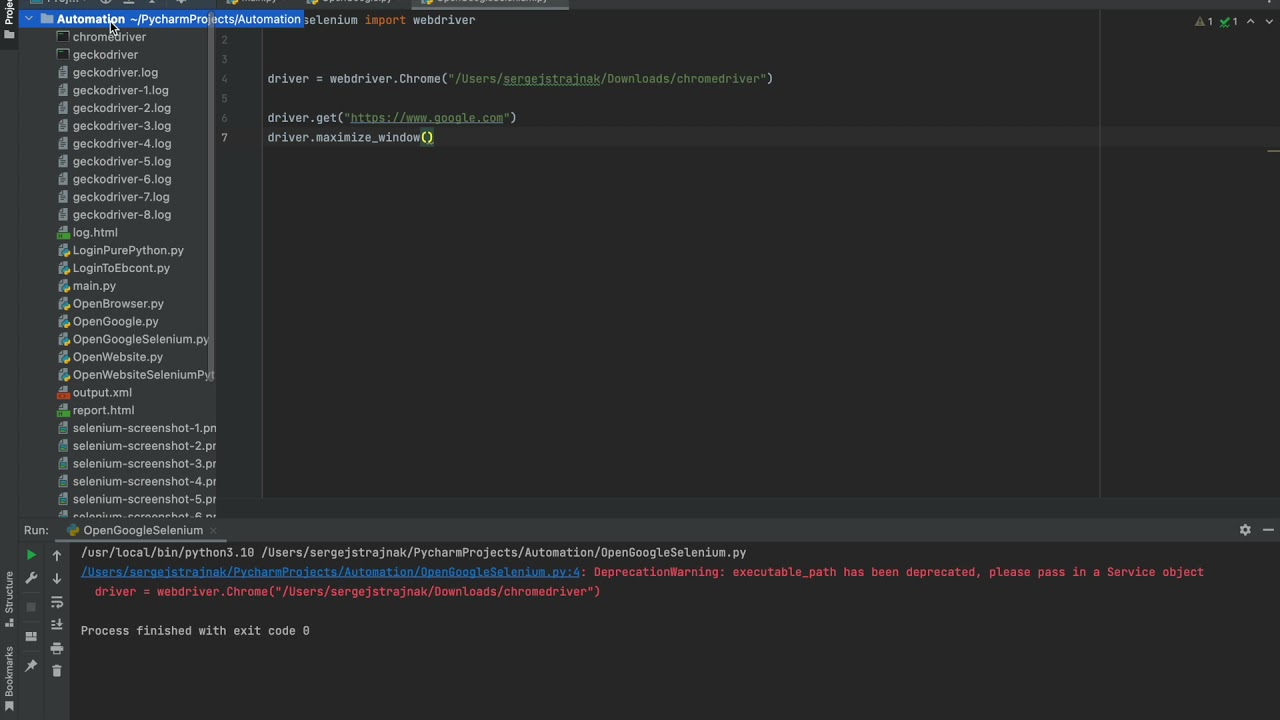Rerun OpenGoogleSelenium with green play icon
The image size is (1280, 720).
tap(31, 555)
